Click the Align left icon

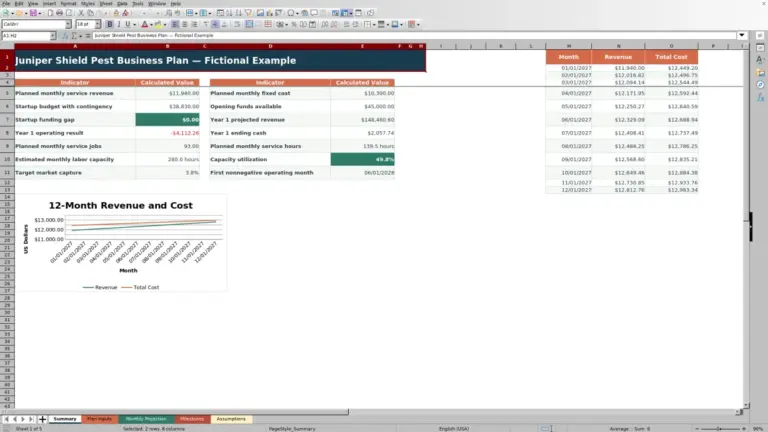(175, 24)
